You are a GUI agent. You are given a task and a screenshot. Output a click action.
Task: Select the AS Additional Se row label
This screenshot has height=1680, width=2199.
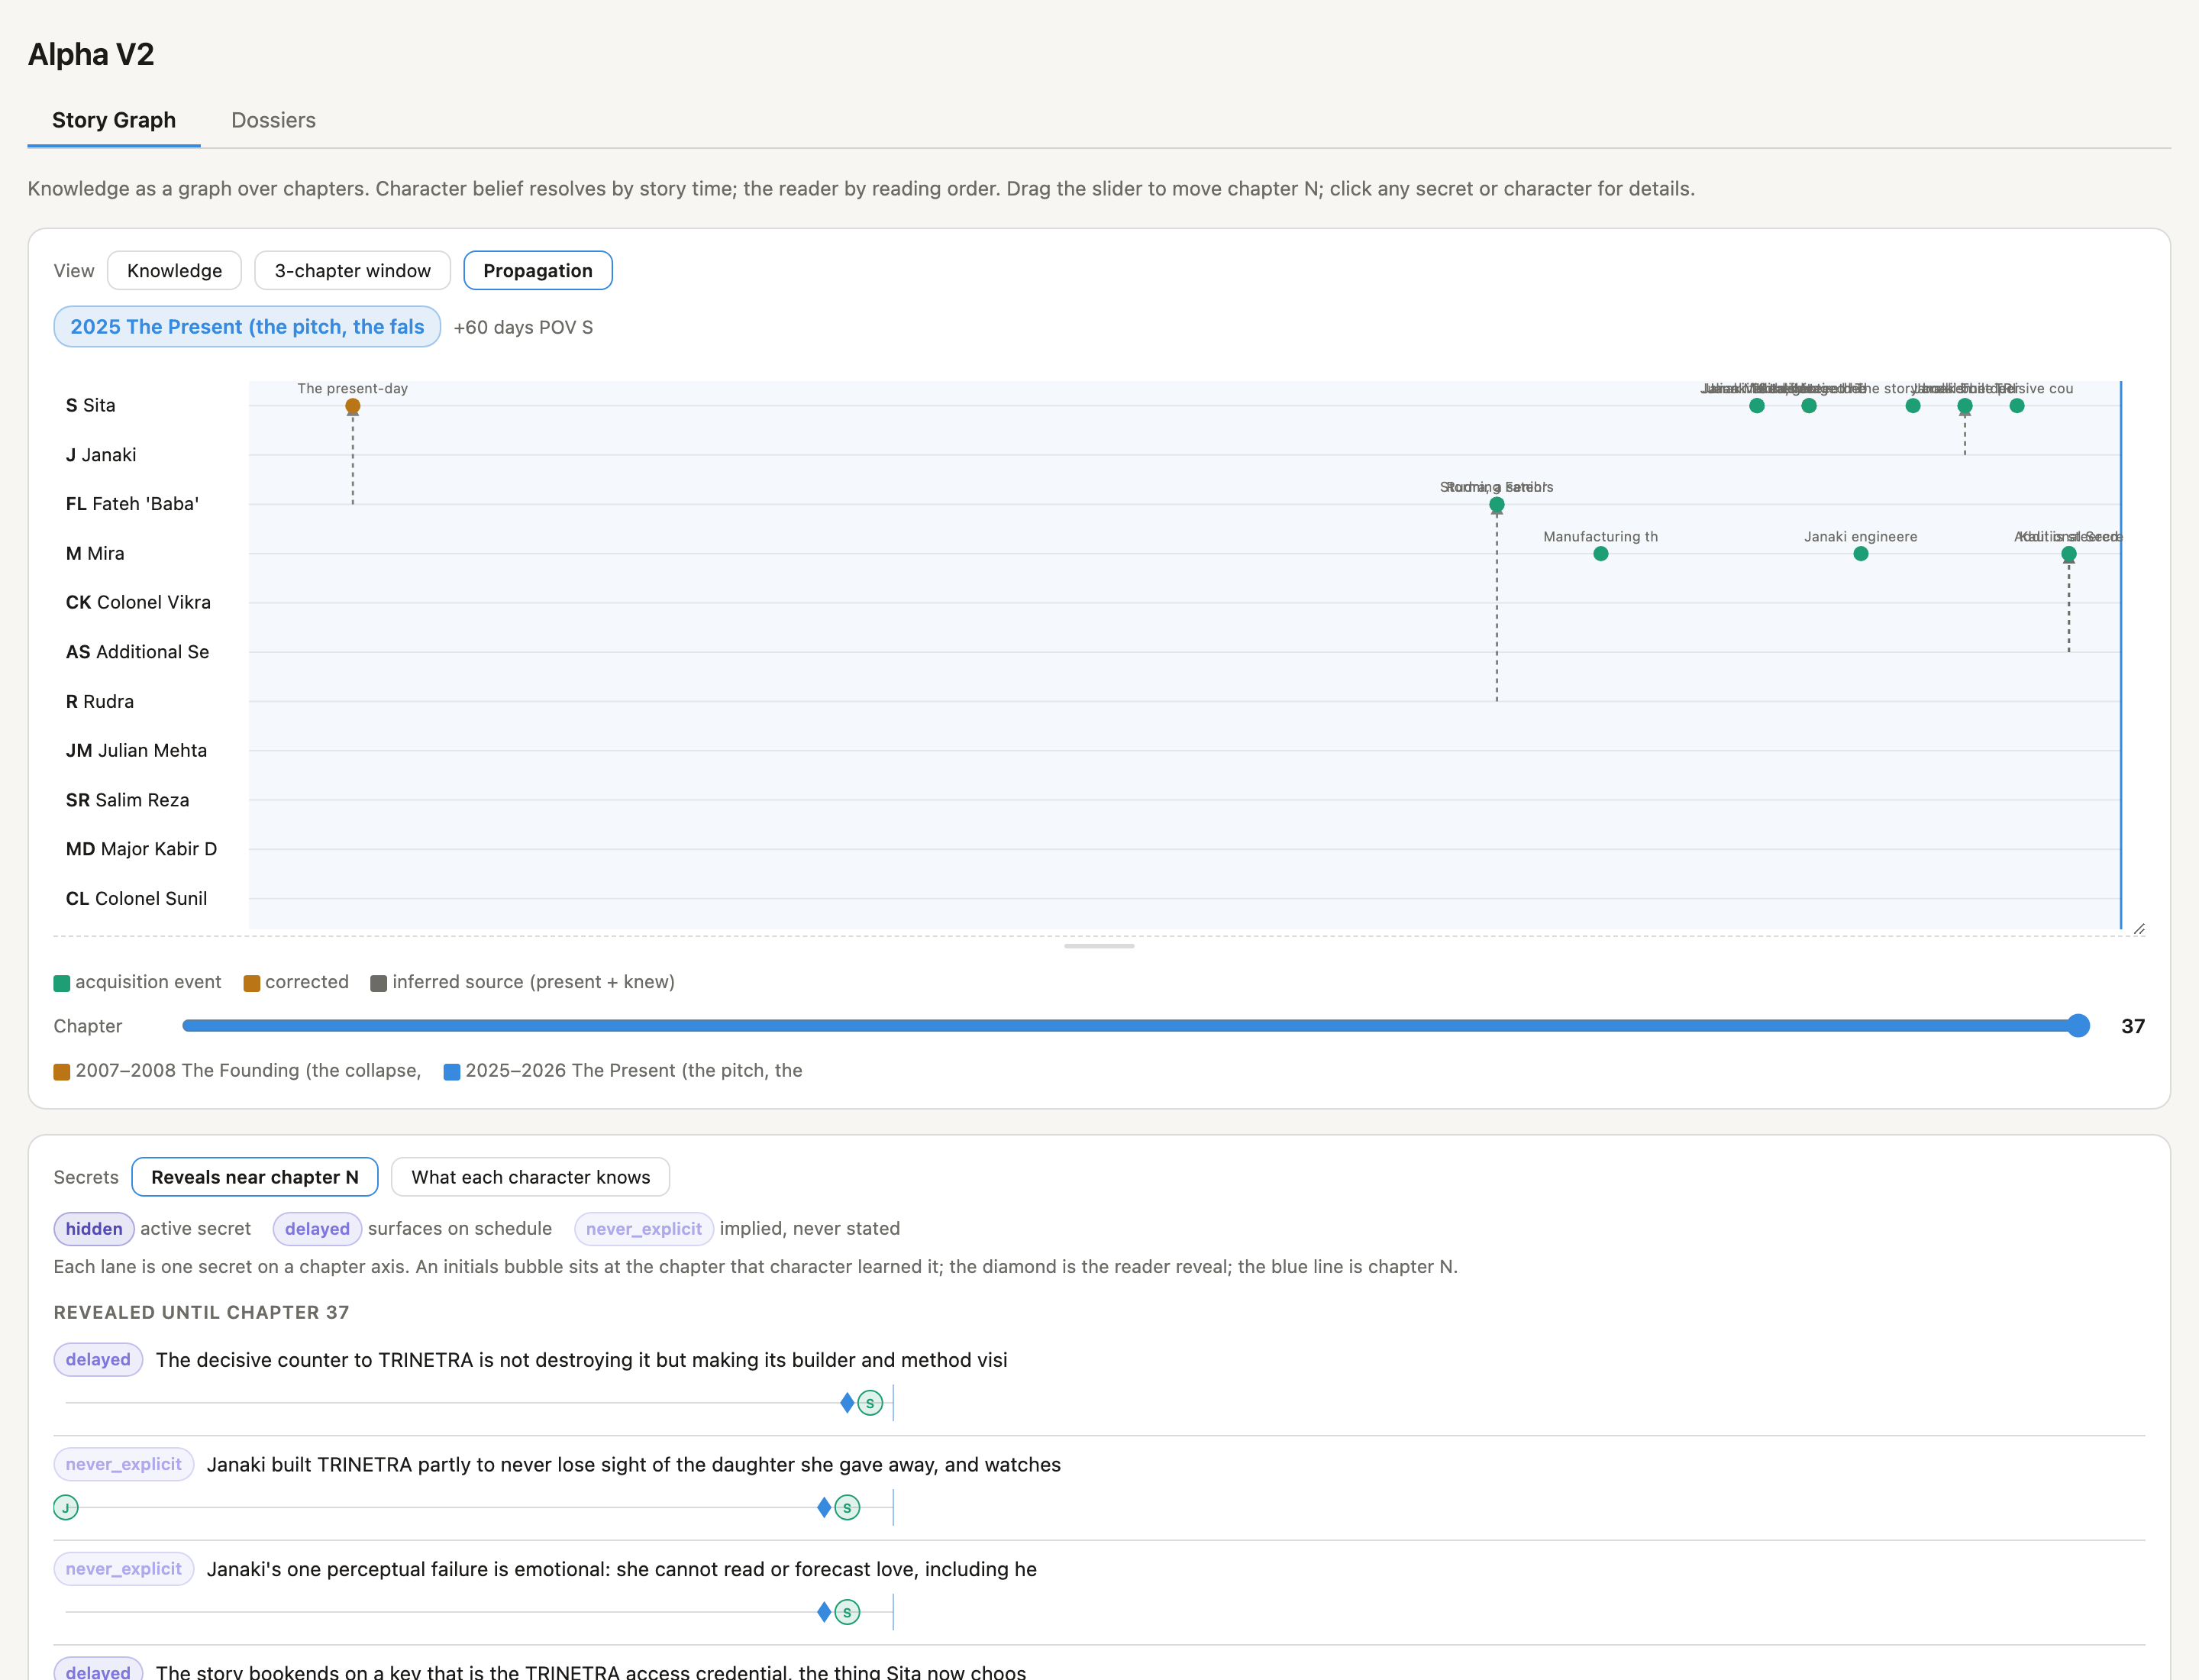click(138, 652)
